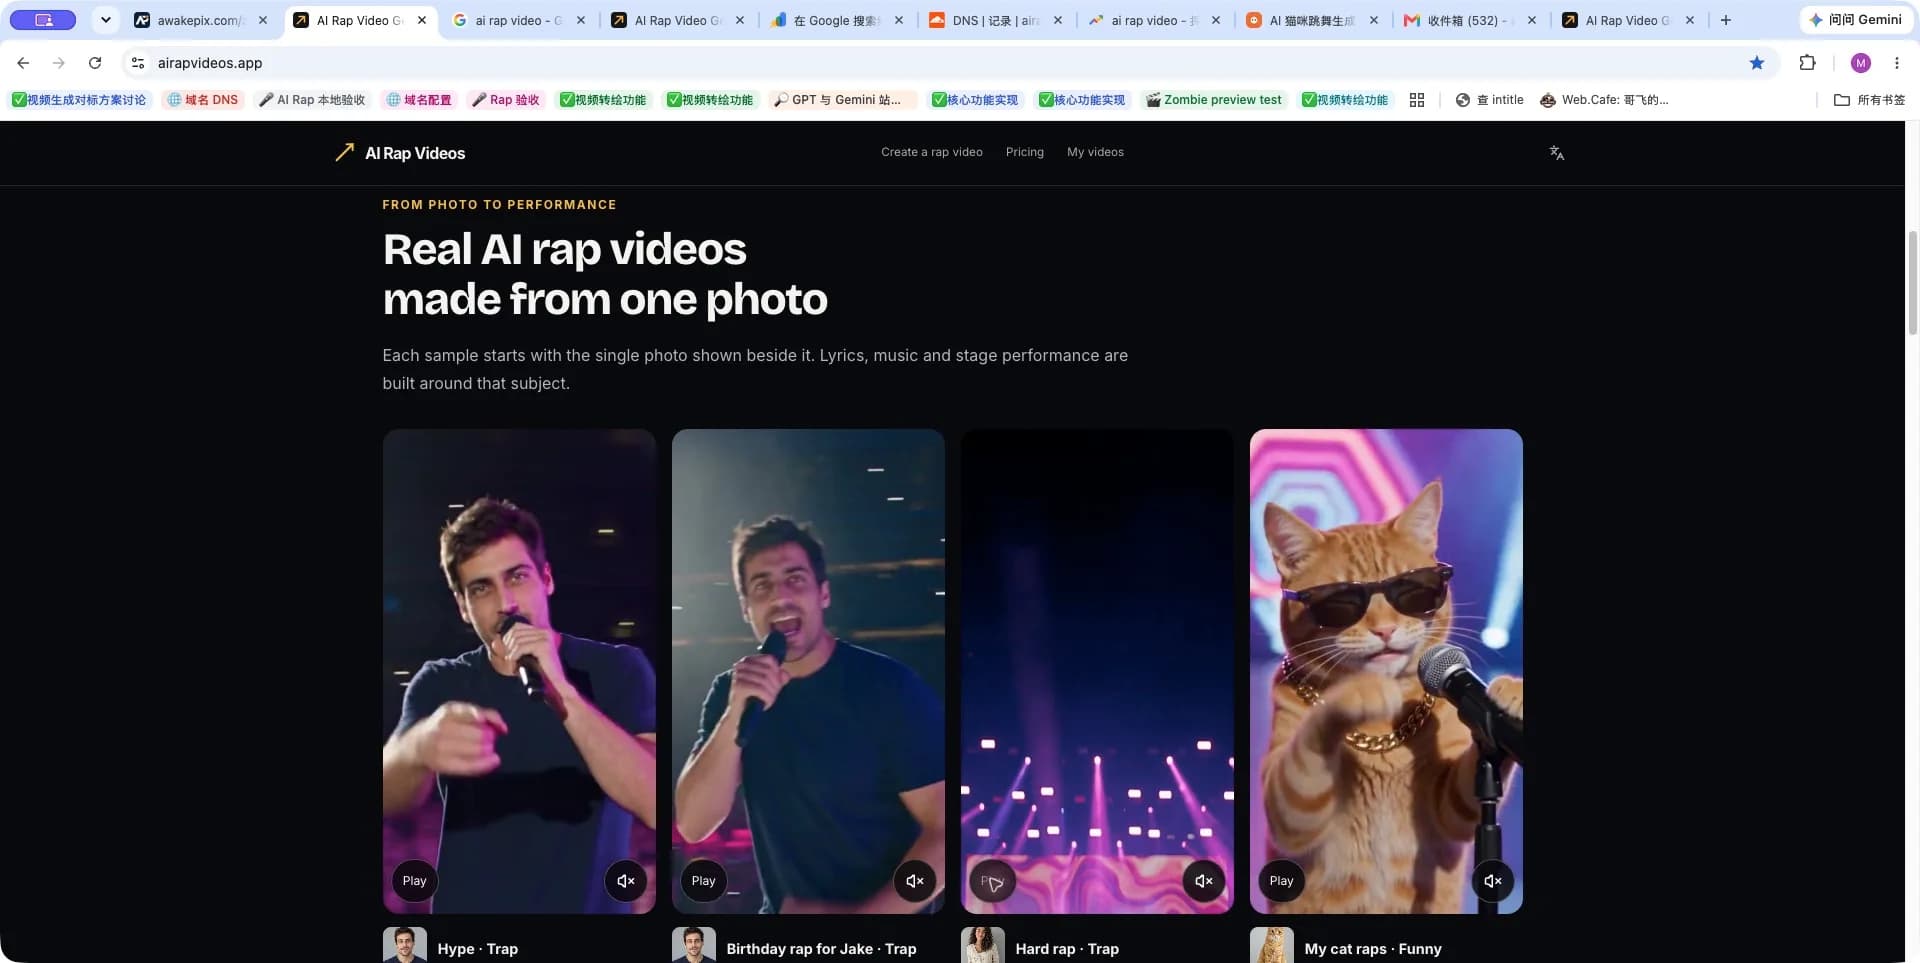The image size is (1920, 963).
Task: Click the My cat raps cat photo thumbnail
Action: tap(1272, 945)
